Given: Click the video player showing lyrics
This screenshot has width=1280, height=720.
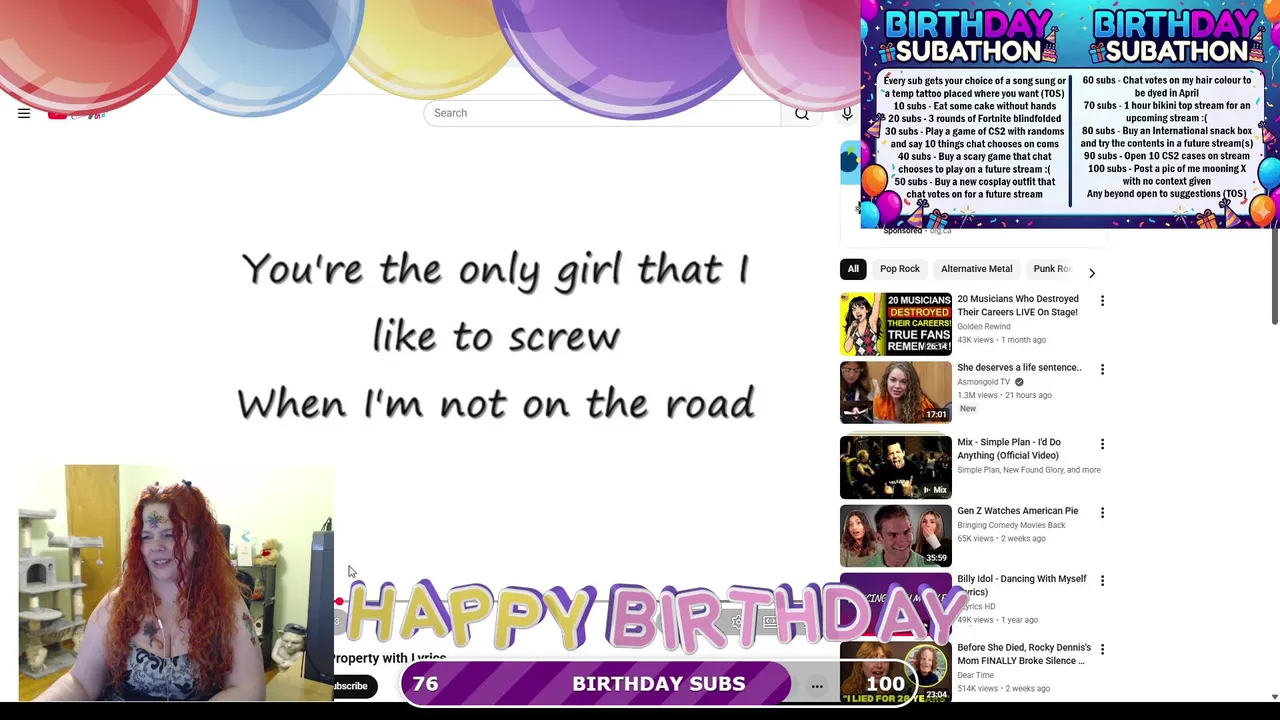Looking at the screenshot, I should coord(496,336).
